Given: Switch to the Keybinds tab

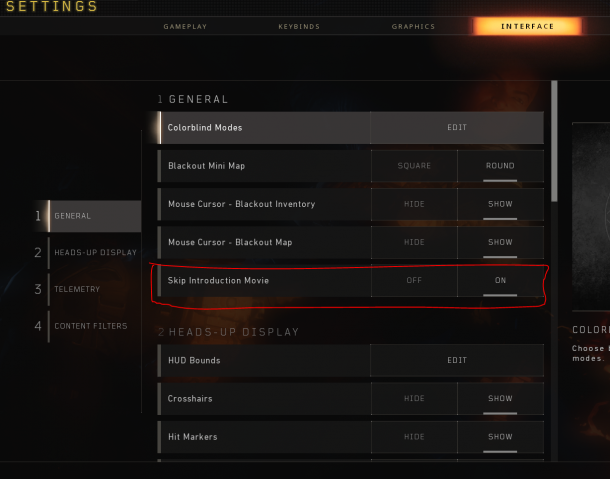Looking at the screenshot, I should click(299, 26).
